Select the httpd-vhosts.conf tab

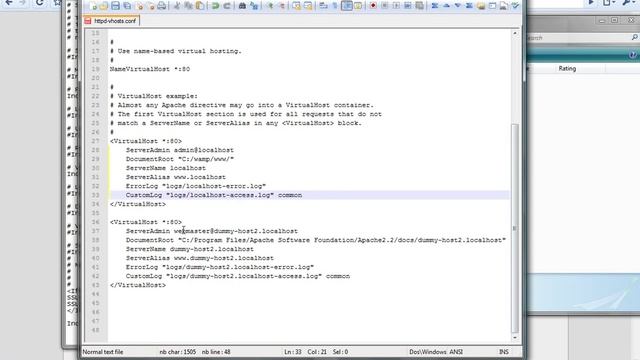click(x=111, y=20)
